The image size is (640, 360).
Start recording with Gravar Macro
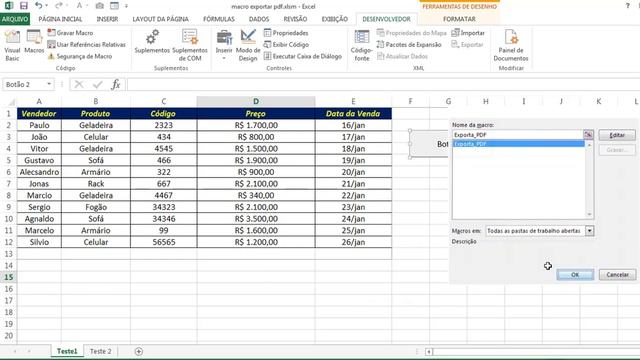point(70,33)
